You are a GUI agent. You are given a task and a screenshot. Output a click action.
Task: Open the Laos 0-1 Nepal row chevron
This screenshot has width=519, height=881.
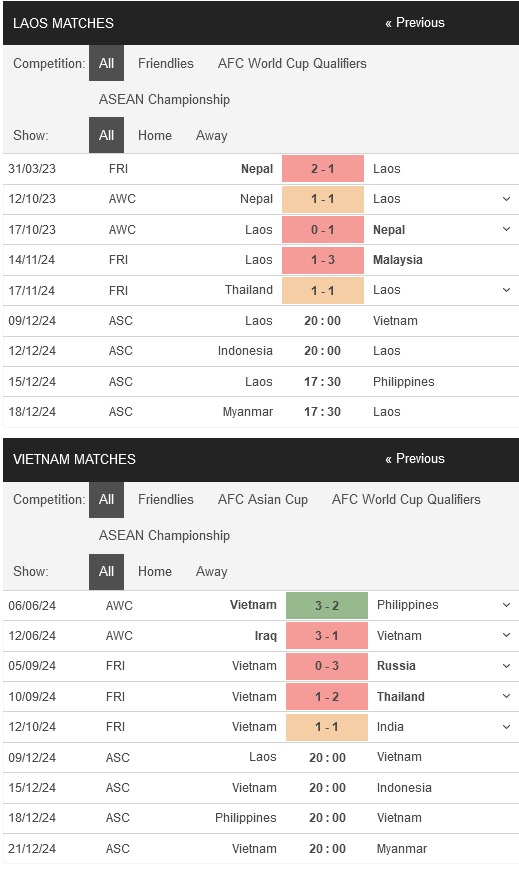pos(506,229)
